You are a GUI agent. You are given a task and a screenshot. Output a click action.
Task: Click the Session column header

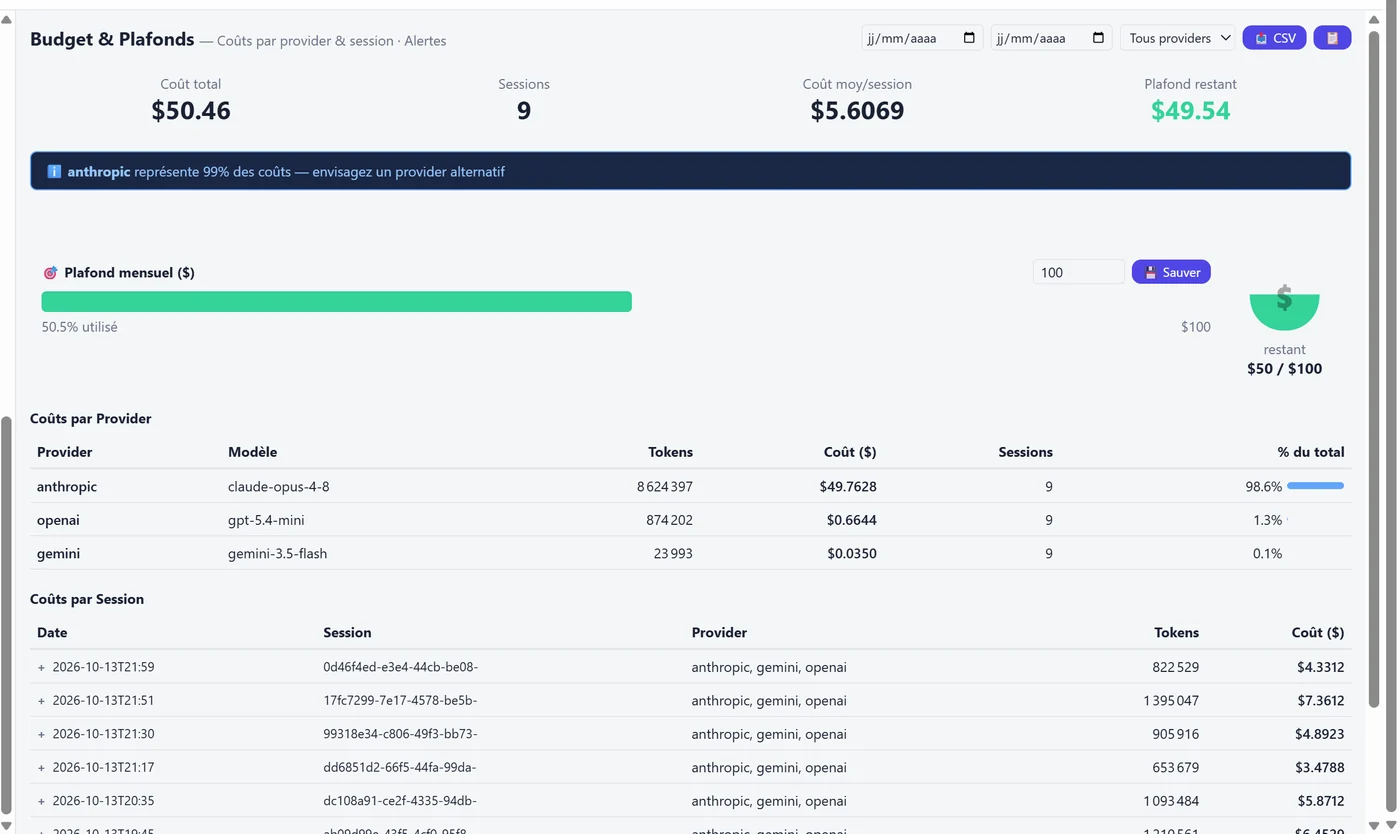click(x=347, y=633)
